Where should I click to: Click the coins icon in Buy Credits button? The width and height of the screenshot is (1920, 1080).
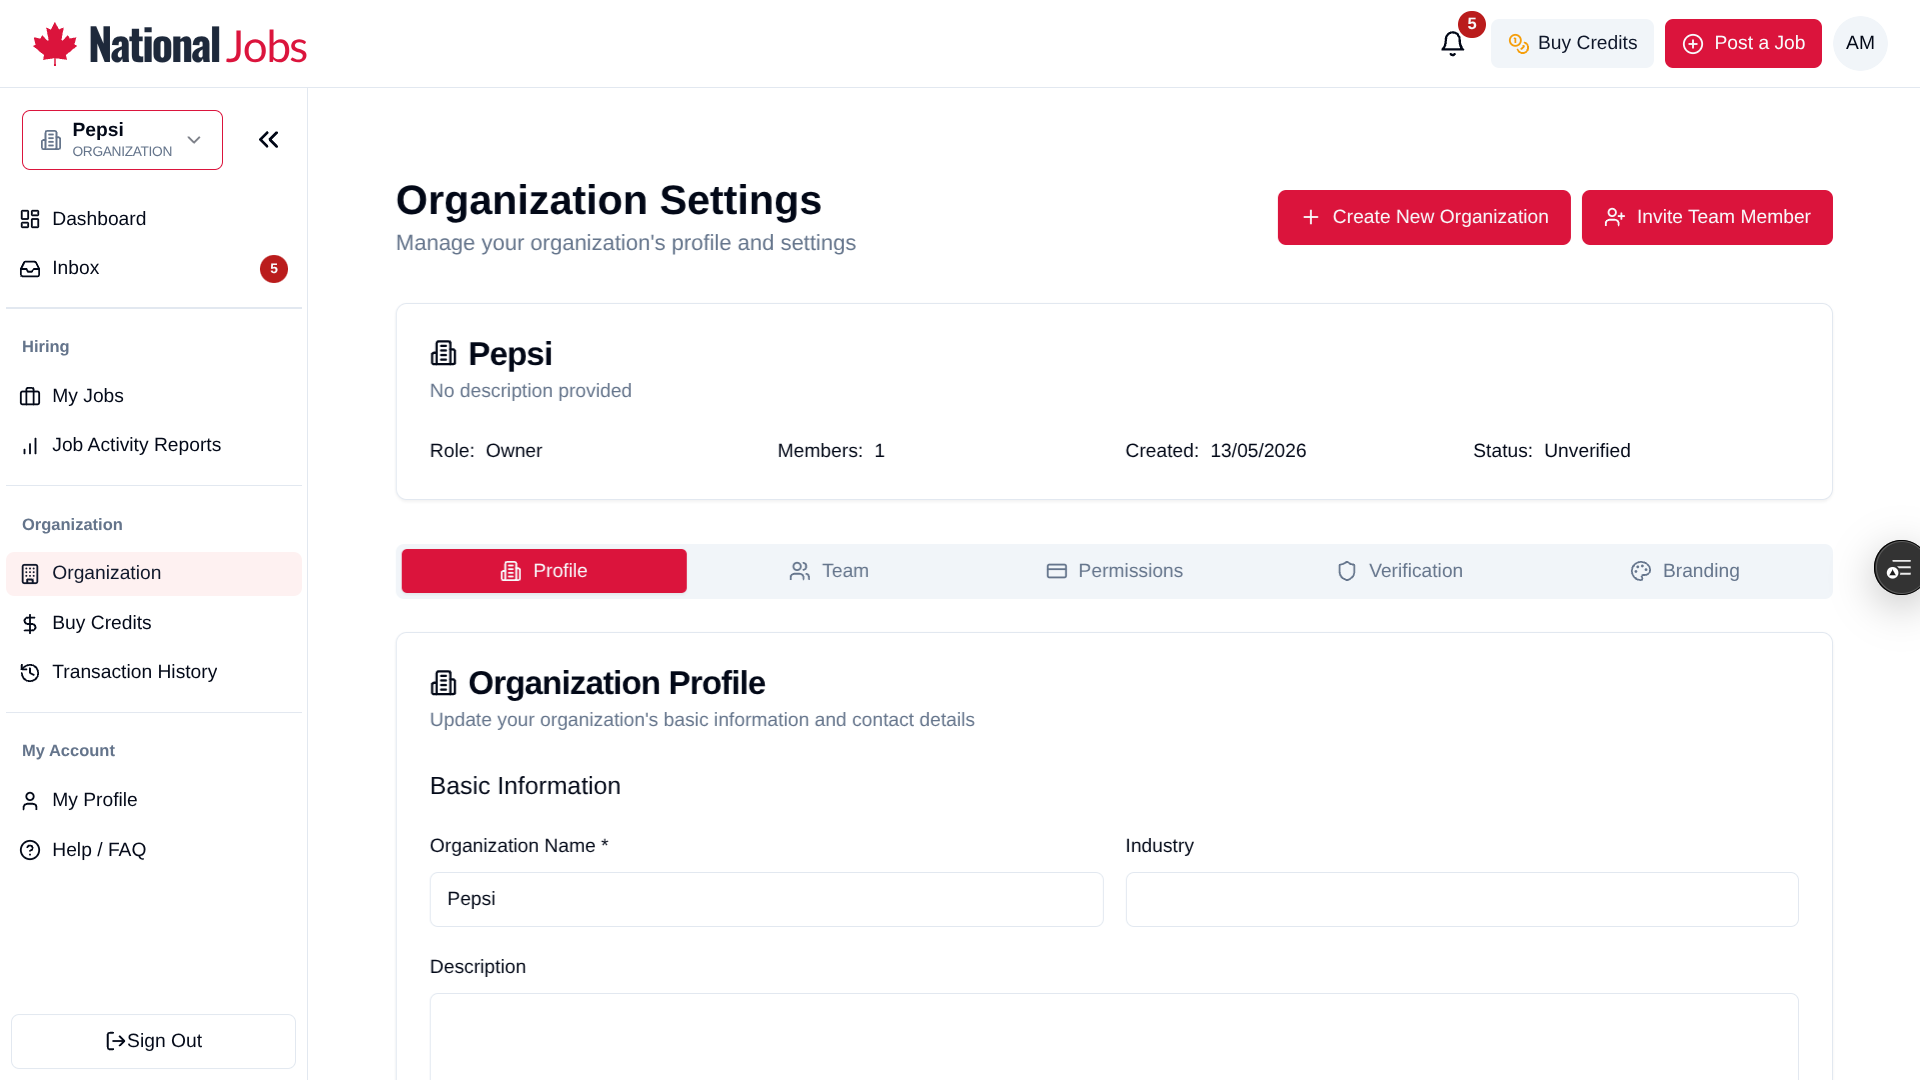(x=1518, y=44)
